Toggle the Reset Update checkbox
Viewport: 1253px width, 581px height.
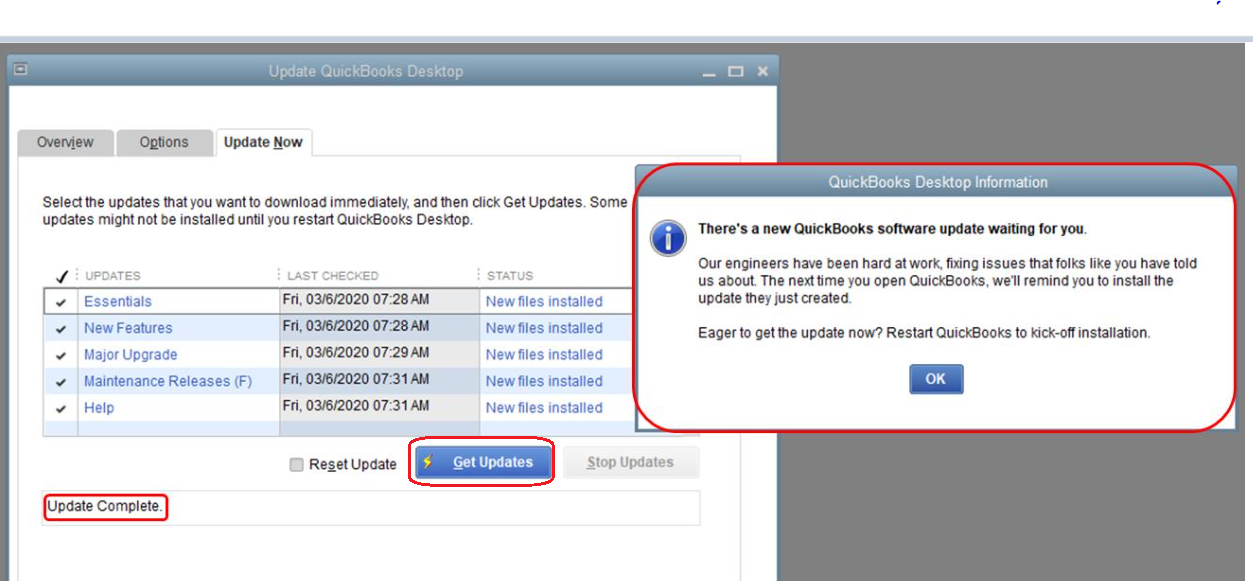(x=296, y=464)
